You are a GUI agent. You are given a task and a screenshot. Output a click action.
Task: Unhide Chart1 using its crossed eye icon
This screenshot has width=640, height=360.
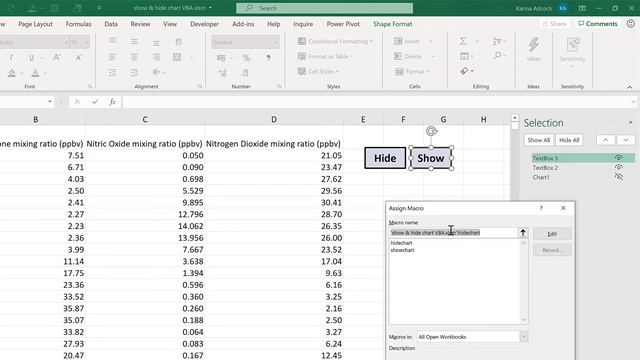pos(619,177)
